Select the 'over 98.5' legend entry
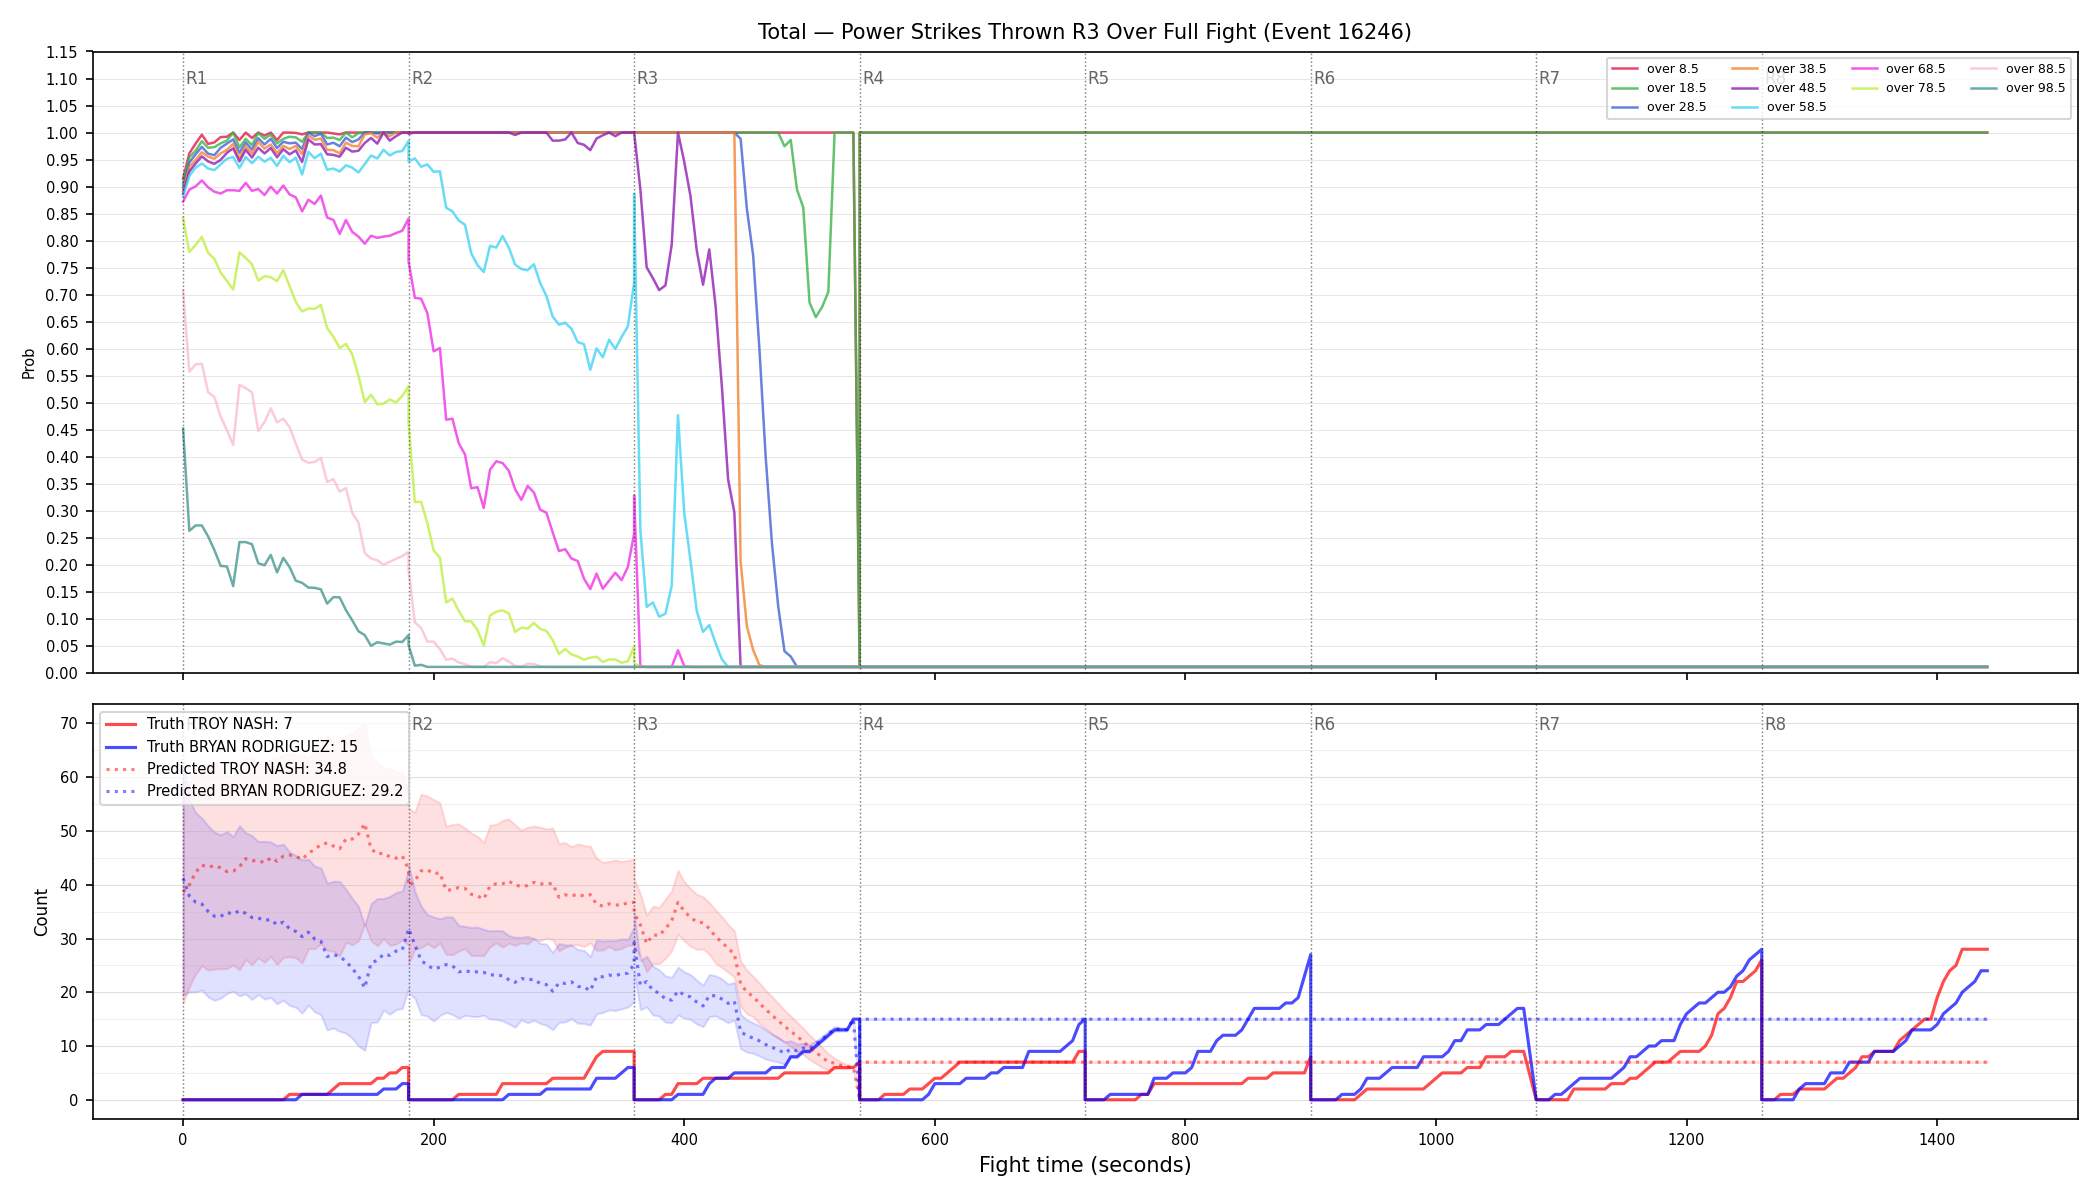This screenshot has height=1200, width=2100. coord(2018,88)
